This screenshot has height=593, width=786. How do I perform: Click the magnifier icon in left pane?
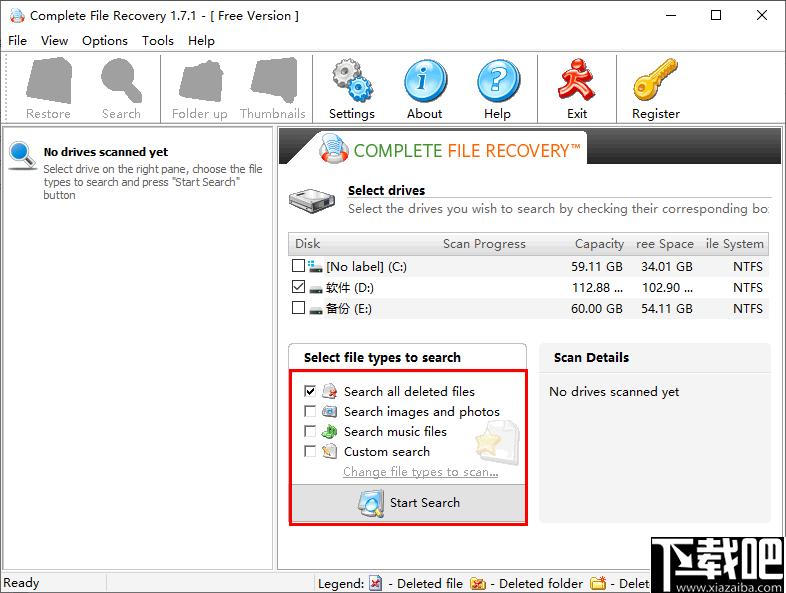pyautogui.click(x=22, y=156)
